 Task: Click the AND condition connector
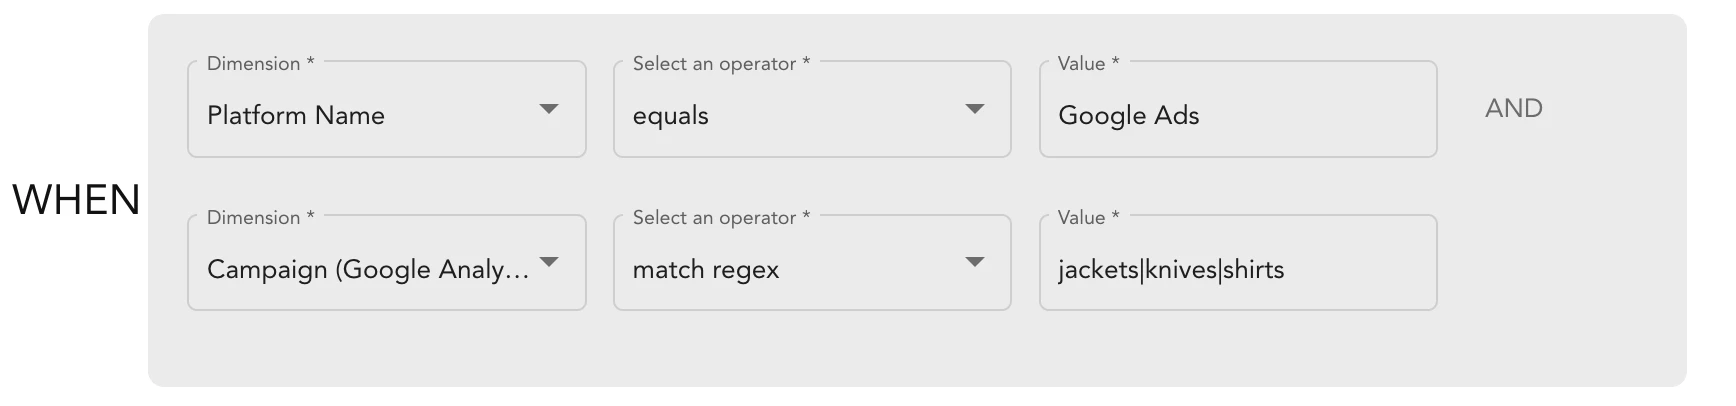click(1513, 108)
